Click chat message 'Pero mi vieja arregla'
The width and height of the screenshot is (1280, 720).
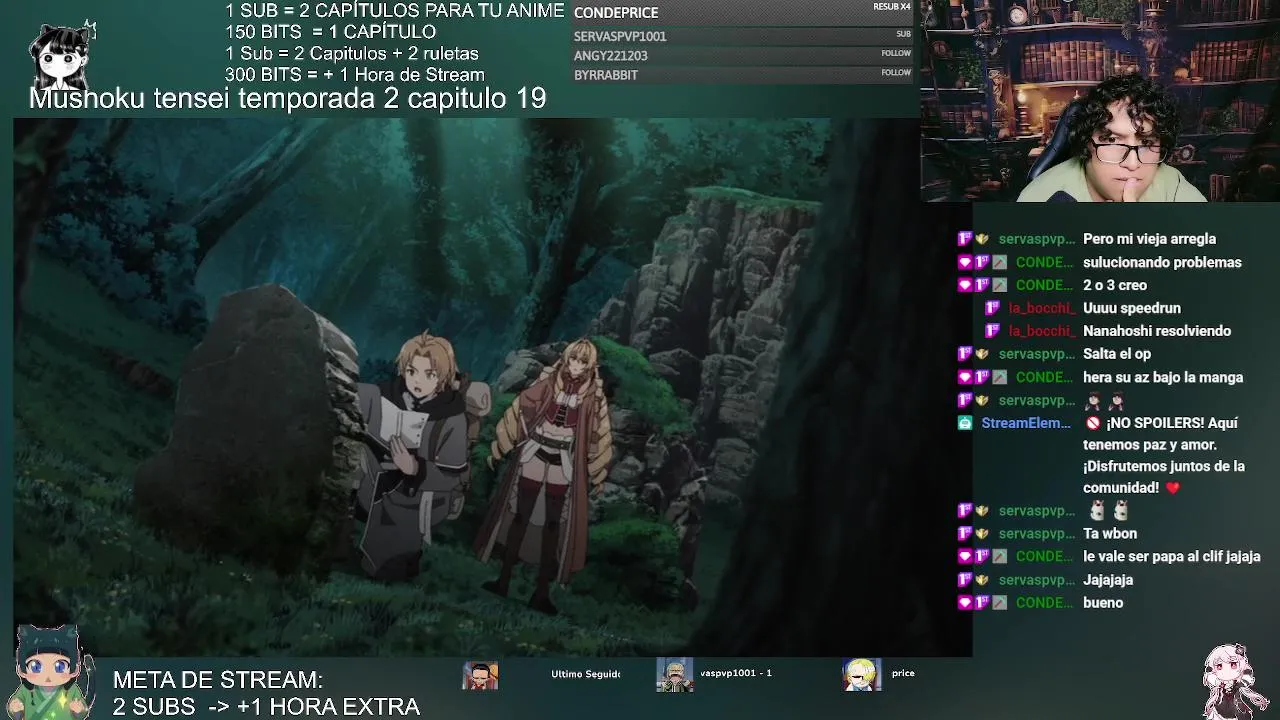tap(1149, 239)
